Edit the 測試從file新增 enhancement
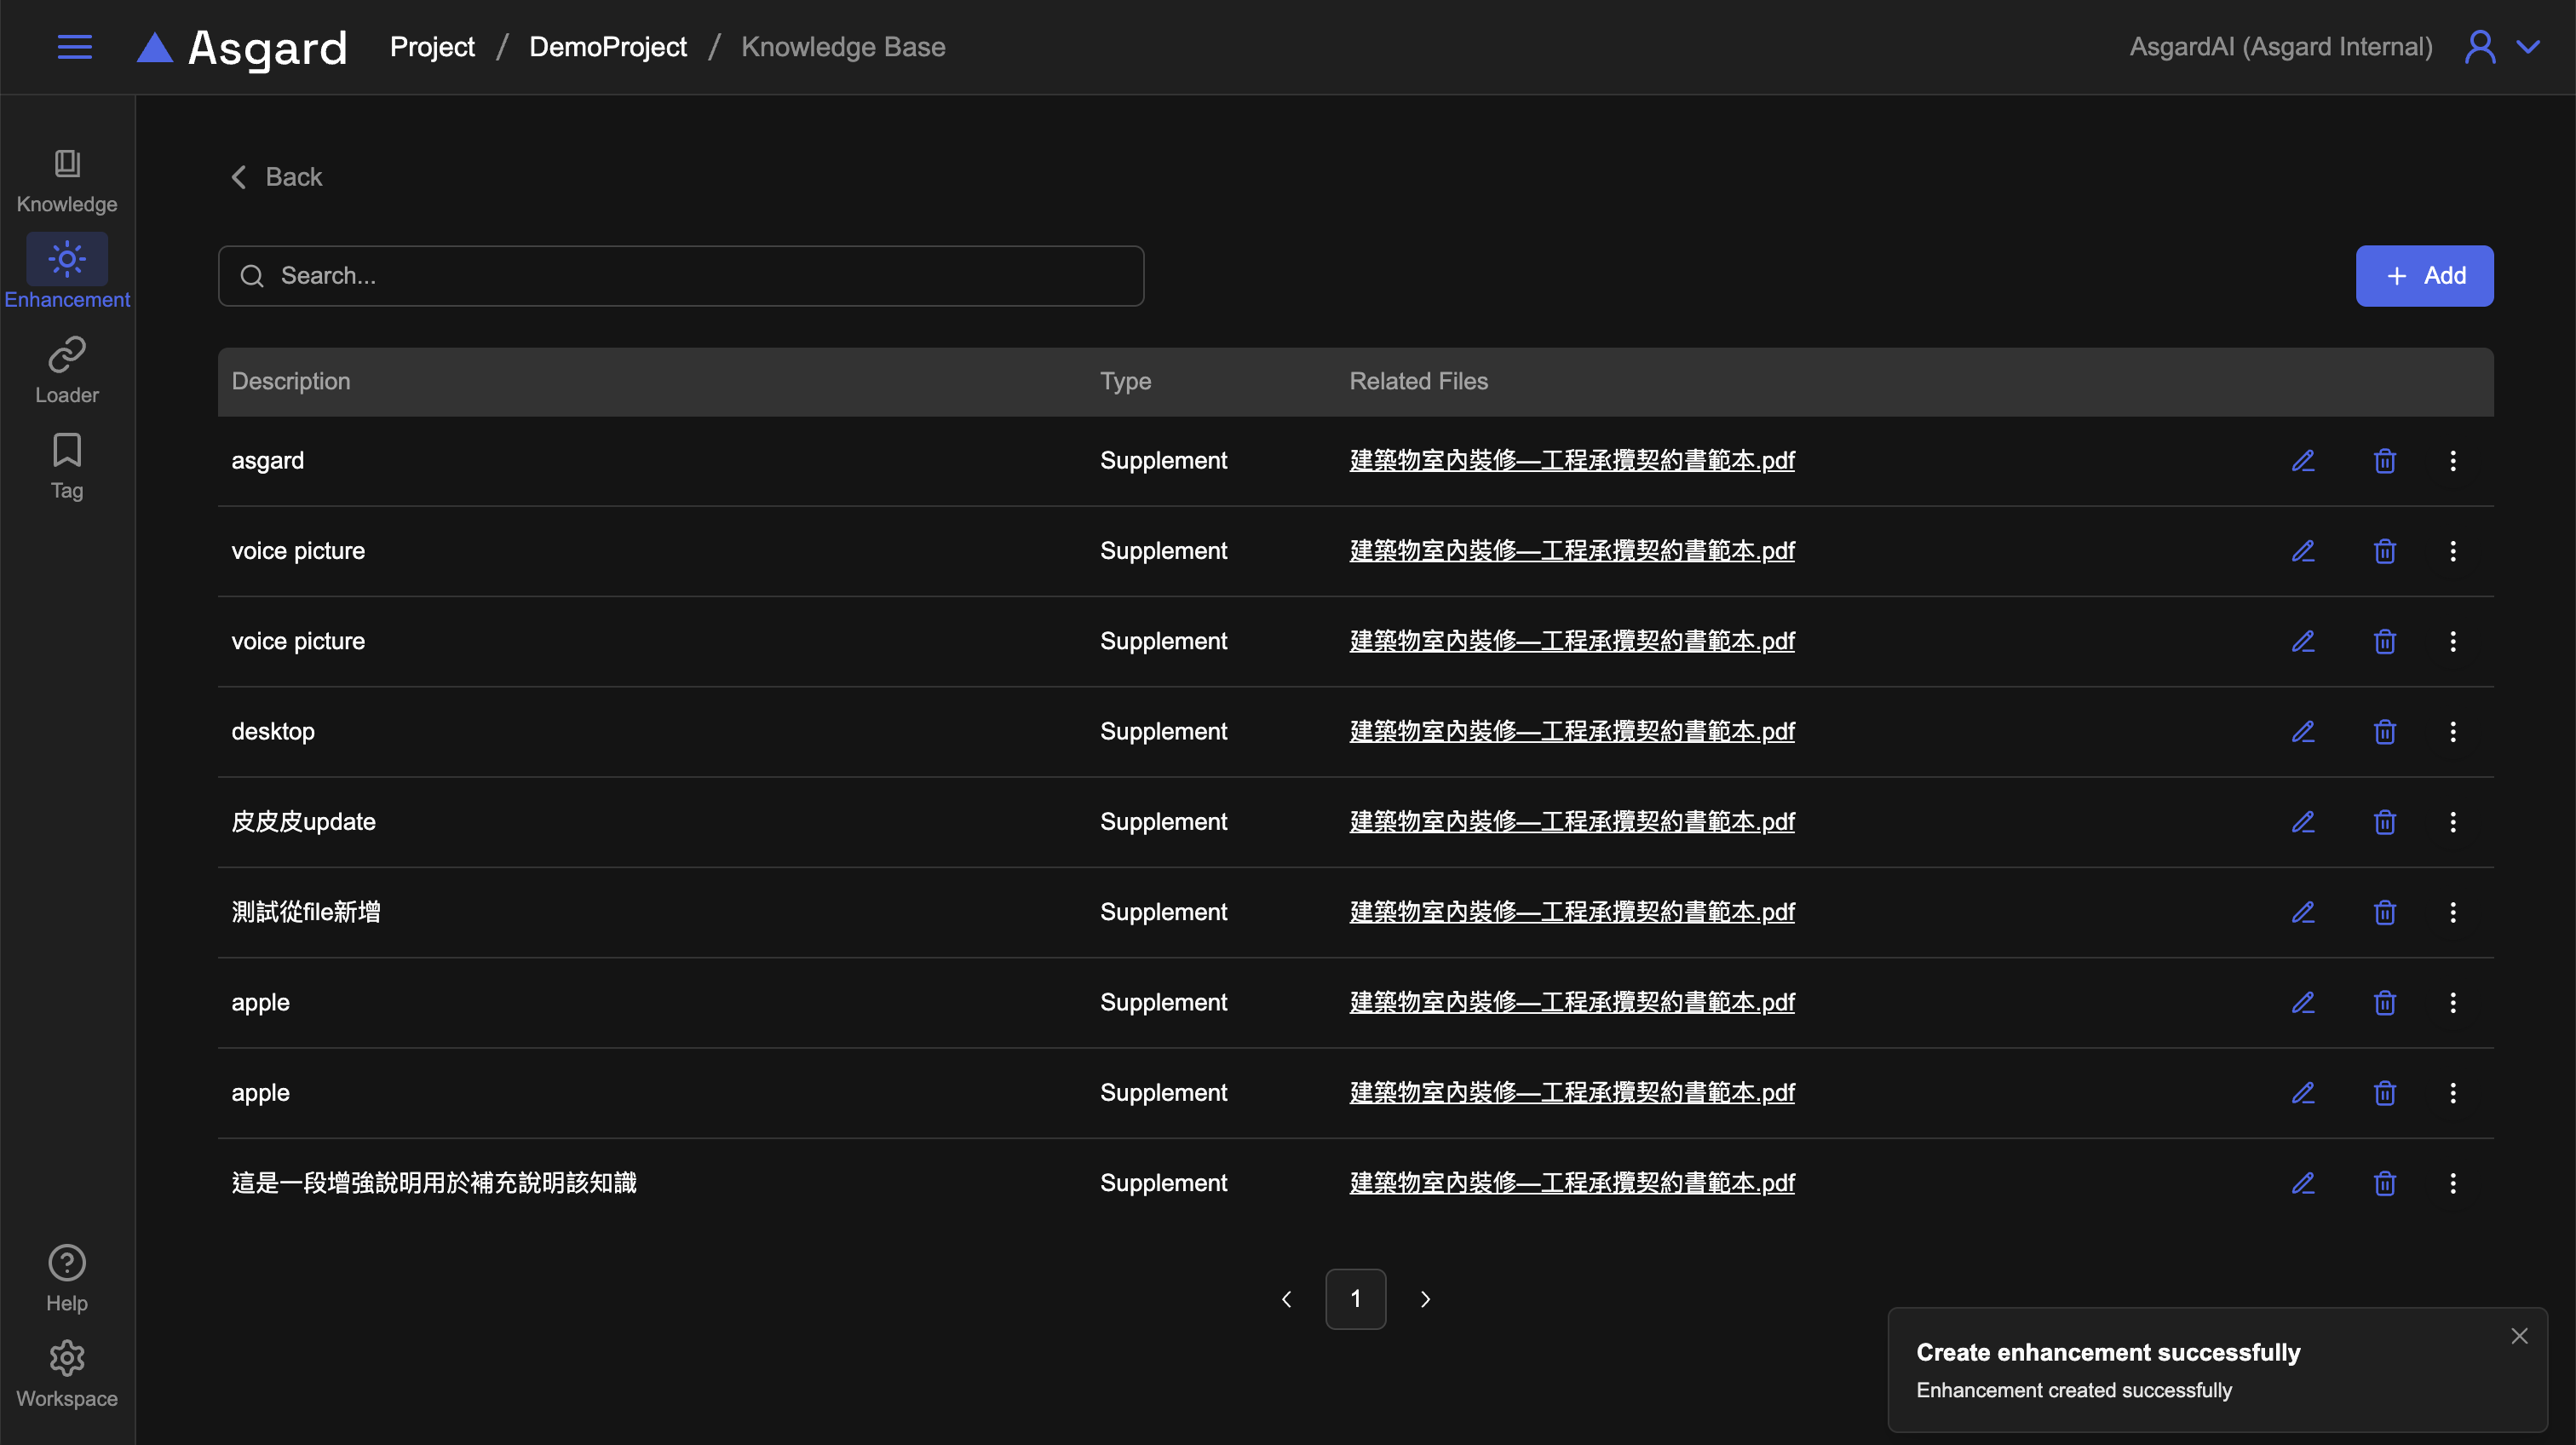The height and width of the screenshot is (1445, 2576). [2303, 912]
